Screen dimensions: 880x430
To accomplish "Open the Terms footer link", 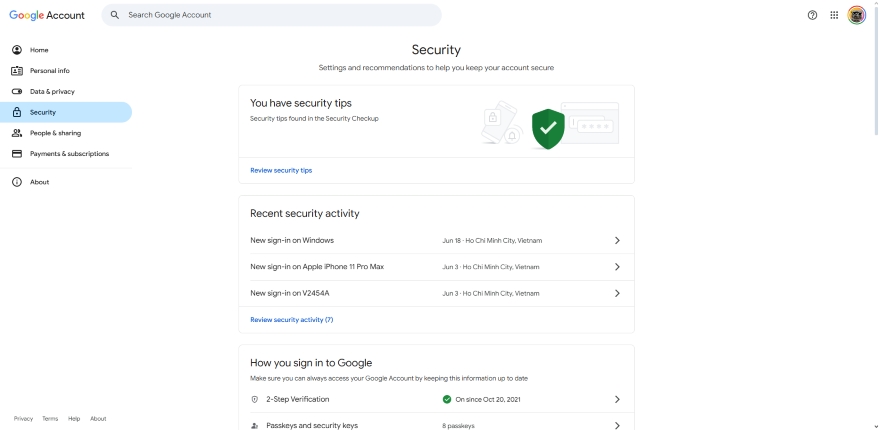I will coord(50,419).
